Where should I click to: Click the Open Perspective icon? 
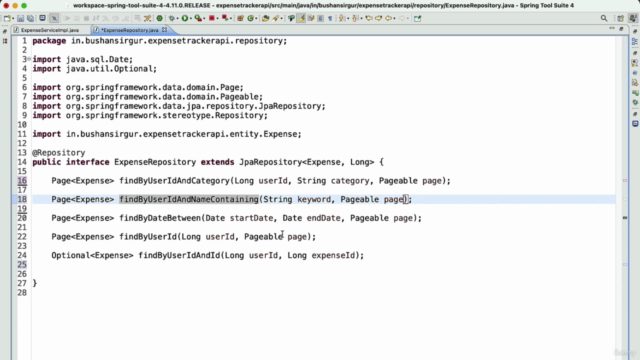coord(620,18)
